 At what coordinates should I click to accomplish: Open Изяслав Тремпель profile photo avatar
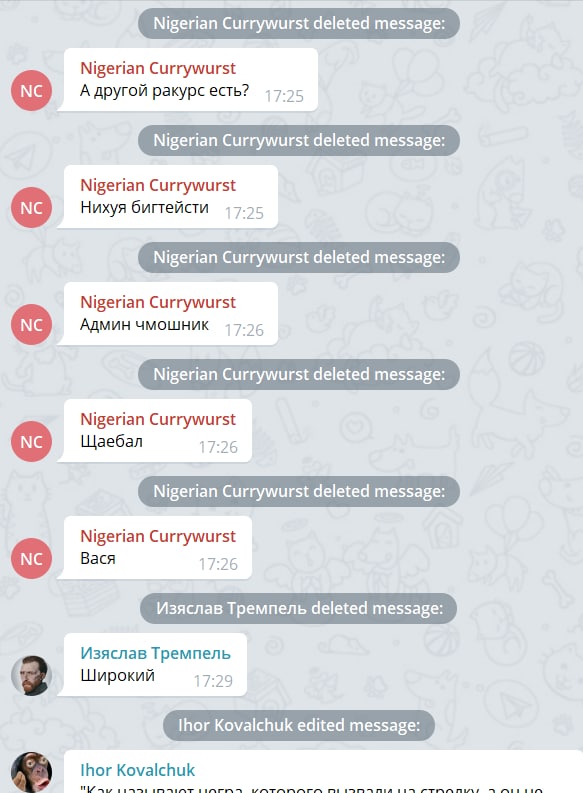point(31,676)
